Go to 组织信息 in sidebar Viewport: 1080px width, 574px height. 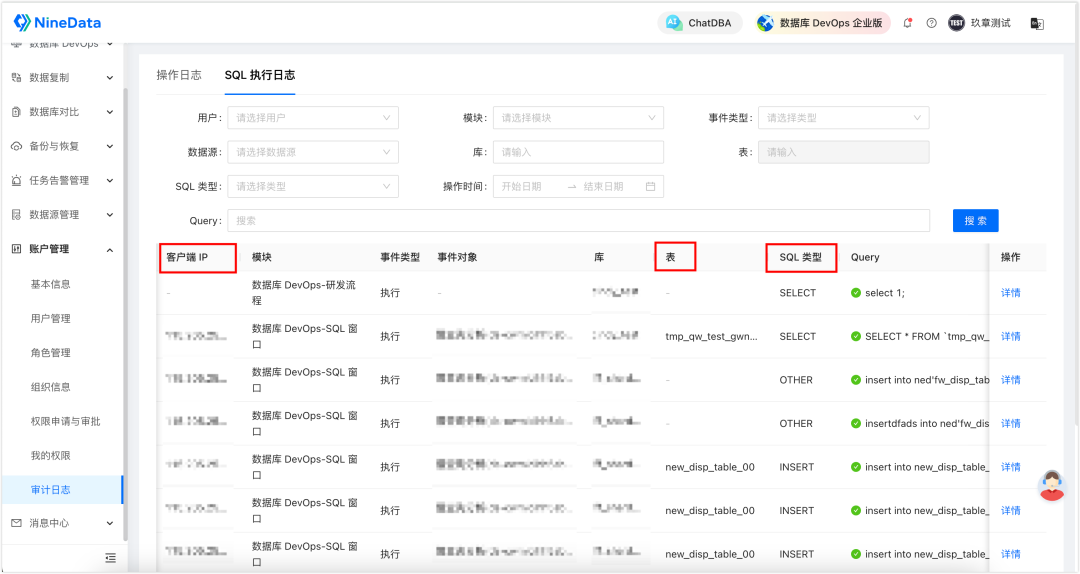click(50, 387)
